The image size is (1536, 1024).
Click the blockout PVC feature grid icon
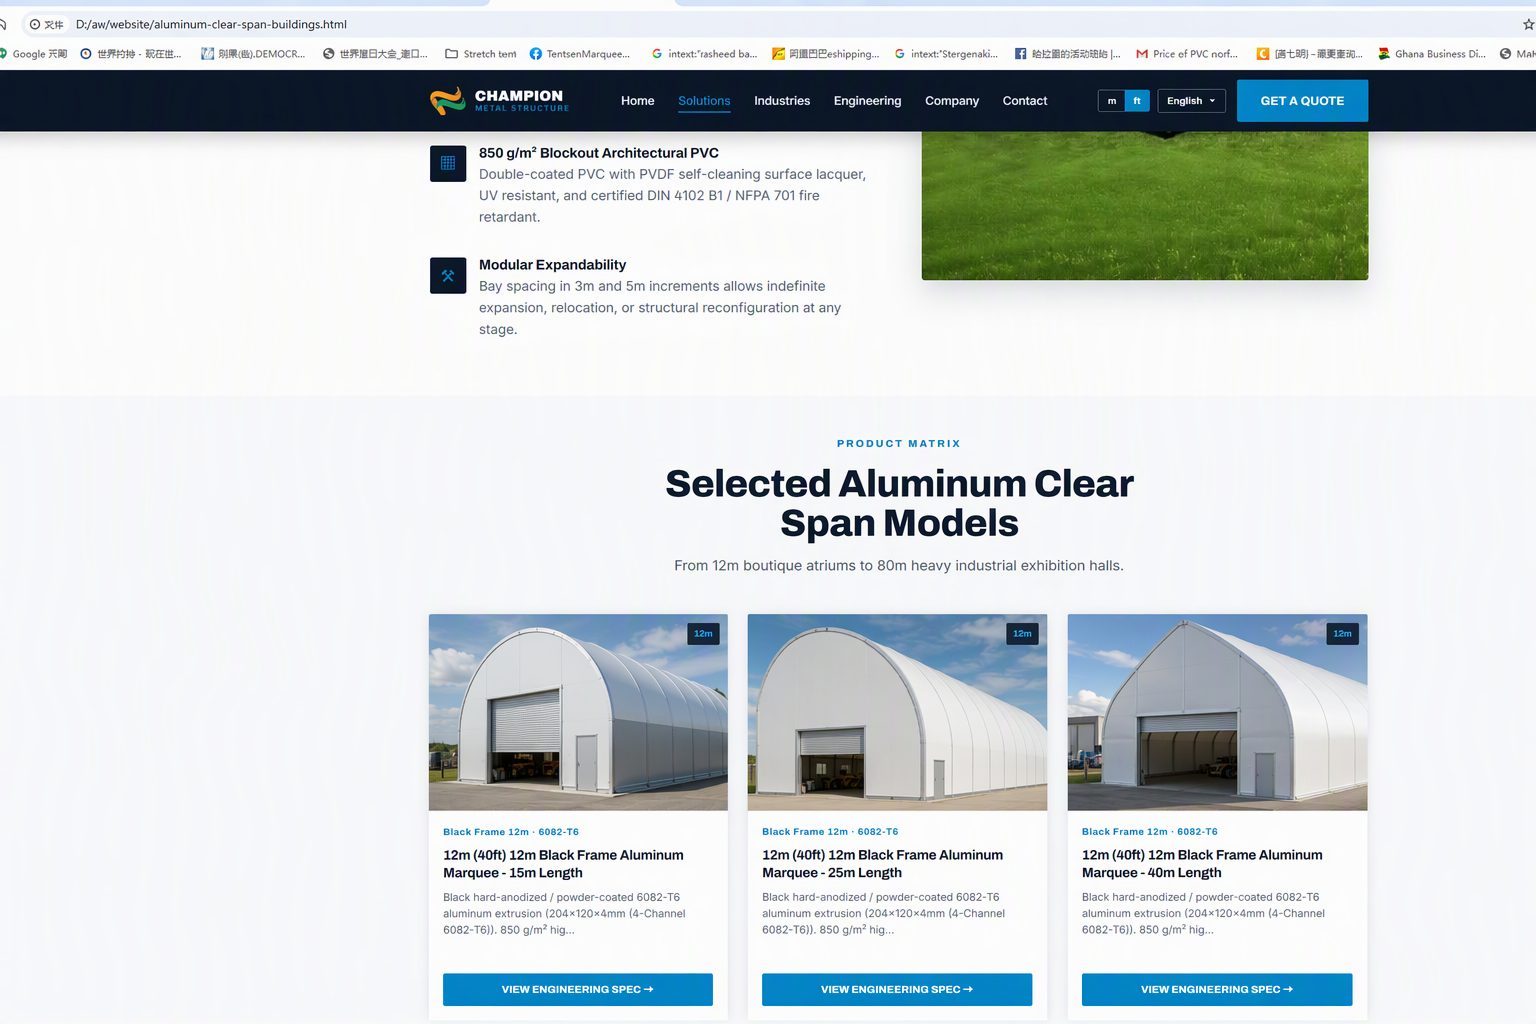pos(448,163)
